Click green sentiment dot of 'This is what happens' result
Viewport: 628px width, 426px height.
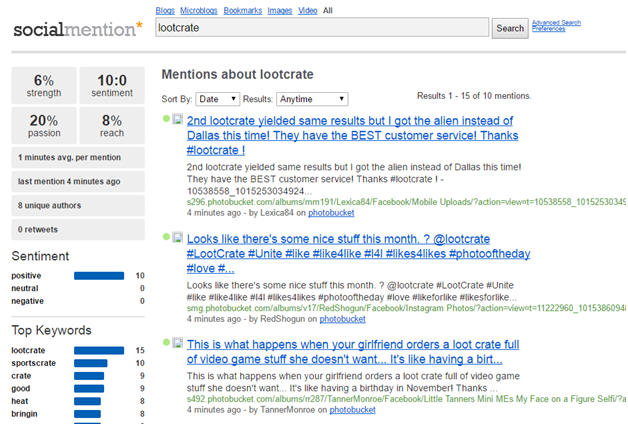[x=166, y=342]
